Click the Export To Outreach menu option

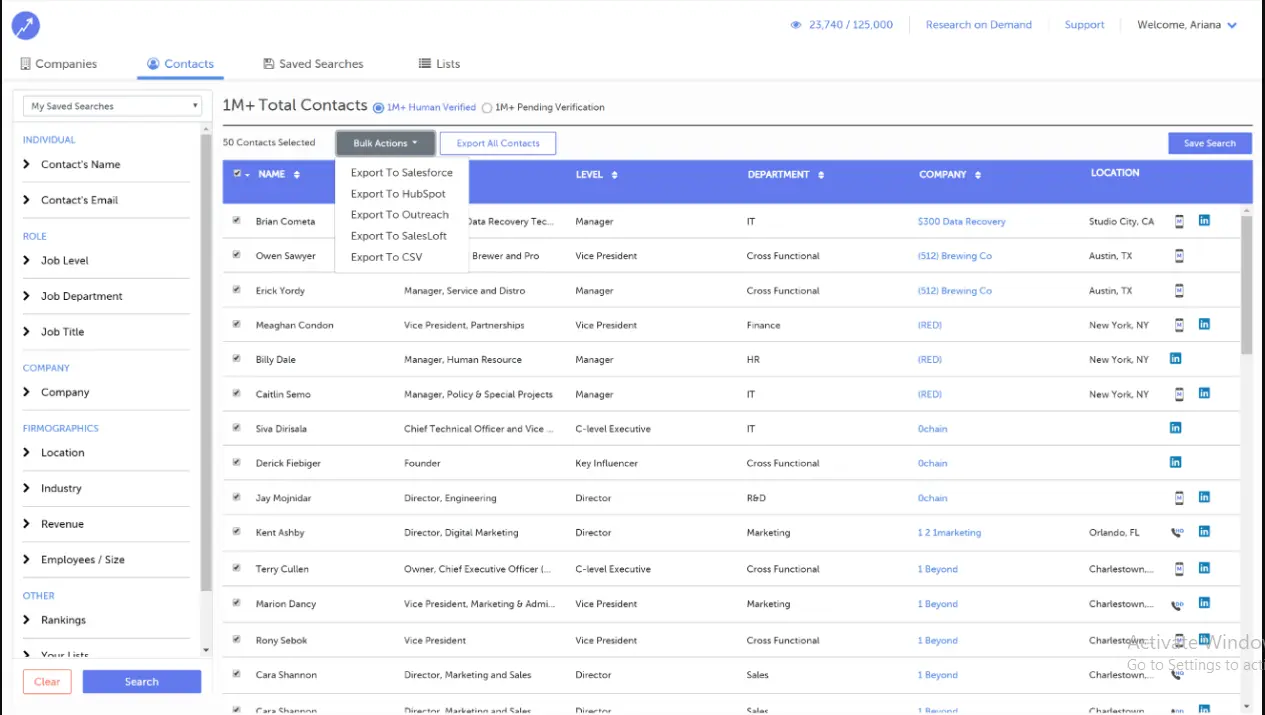coord(402,215)
